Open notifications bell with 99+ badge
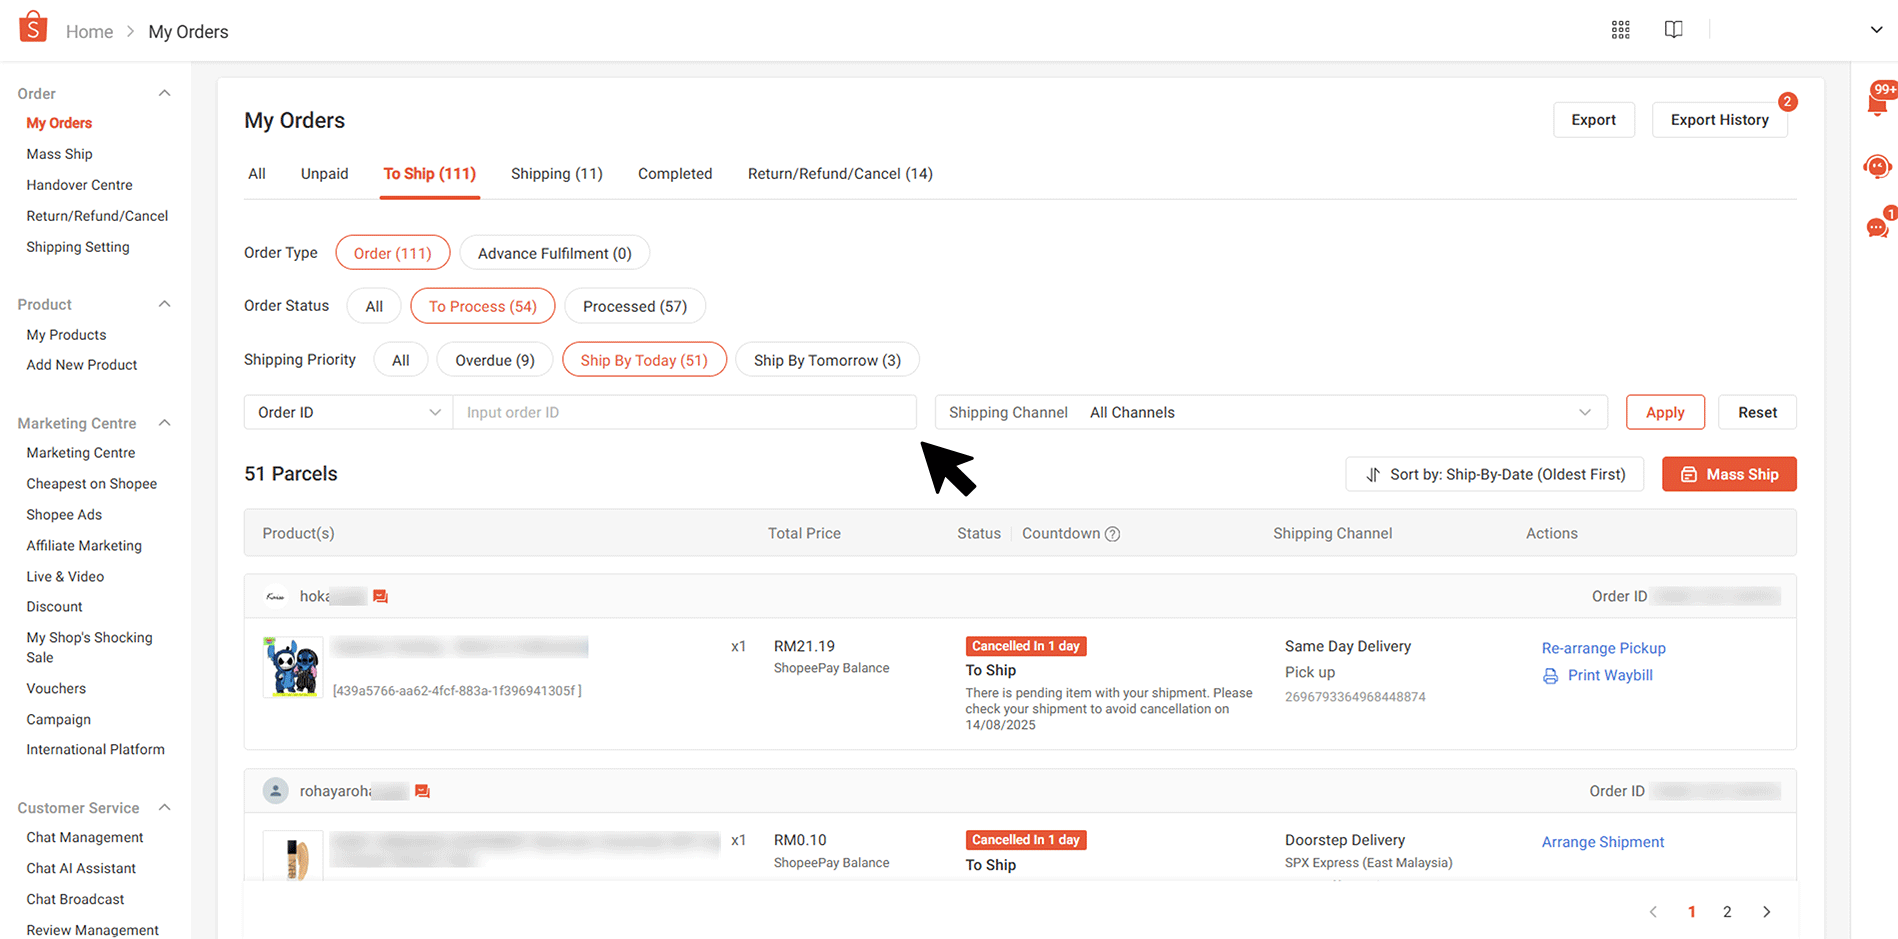Viewport: 1898px width, 939px height. [x=1878, y=102]
